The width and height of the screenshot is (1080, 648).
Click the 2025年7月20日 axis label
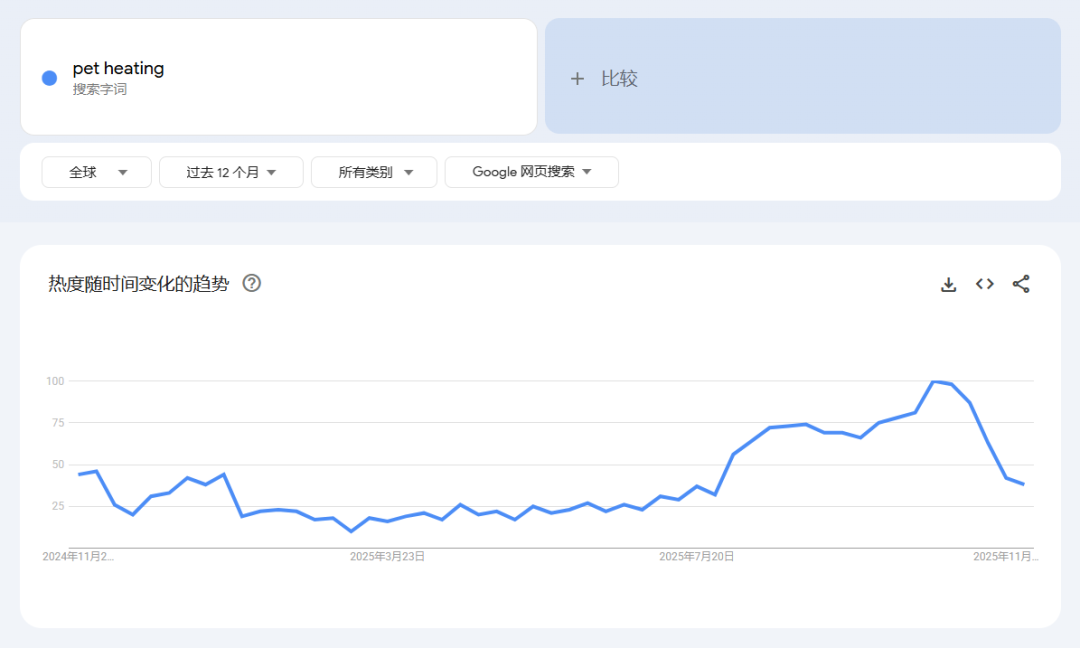[697, 556]
